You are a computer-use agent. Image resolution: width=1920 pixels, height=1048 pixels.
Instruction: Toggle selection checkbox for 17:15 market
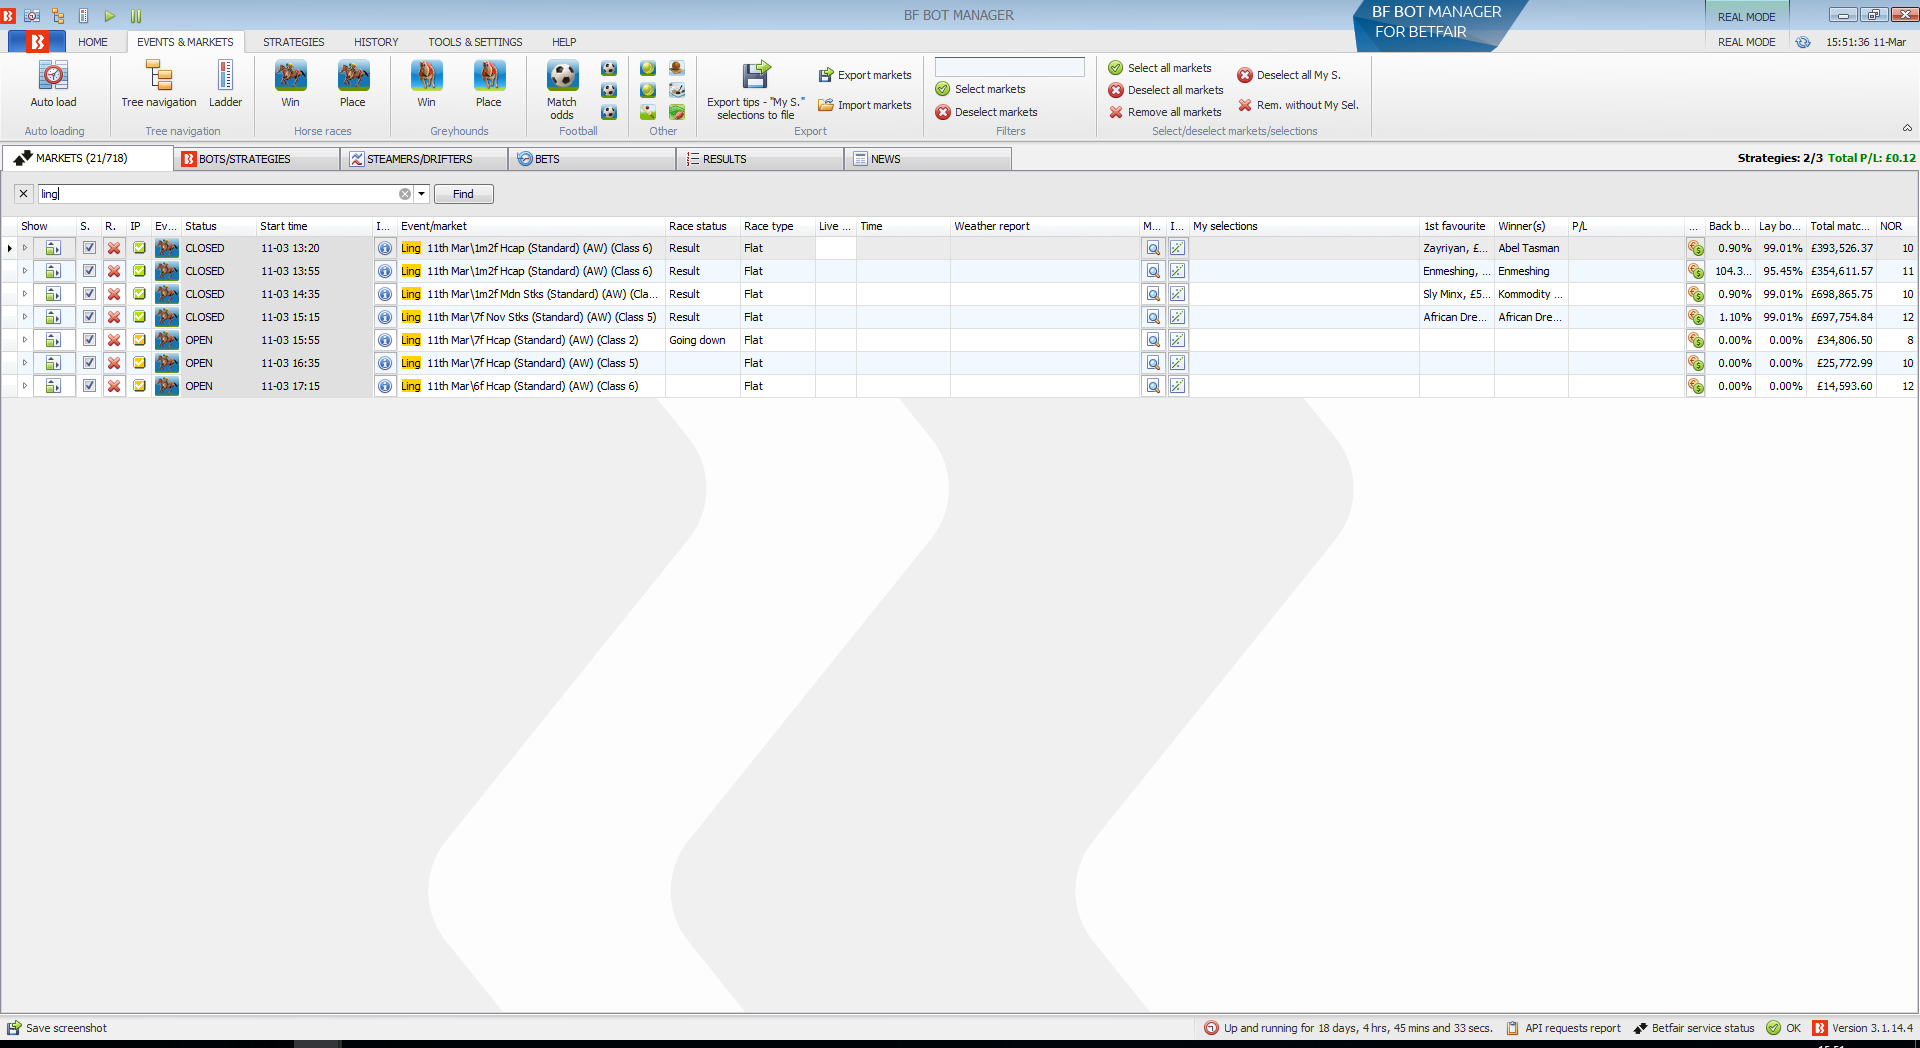pos(89,386)
